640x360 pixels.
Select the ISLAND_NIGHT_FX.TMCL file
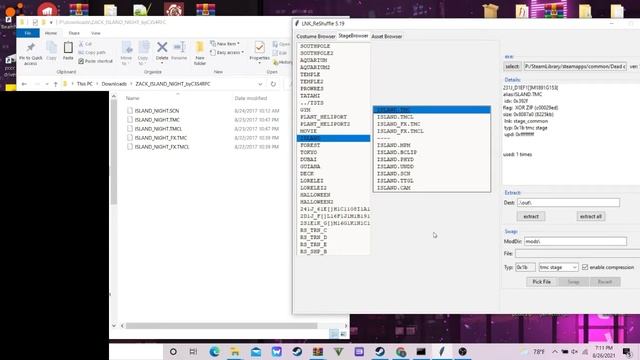[x=162, y=147]
